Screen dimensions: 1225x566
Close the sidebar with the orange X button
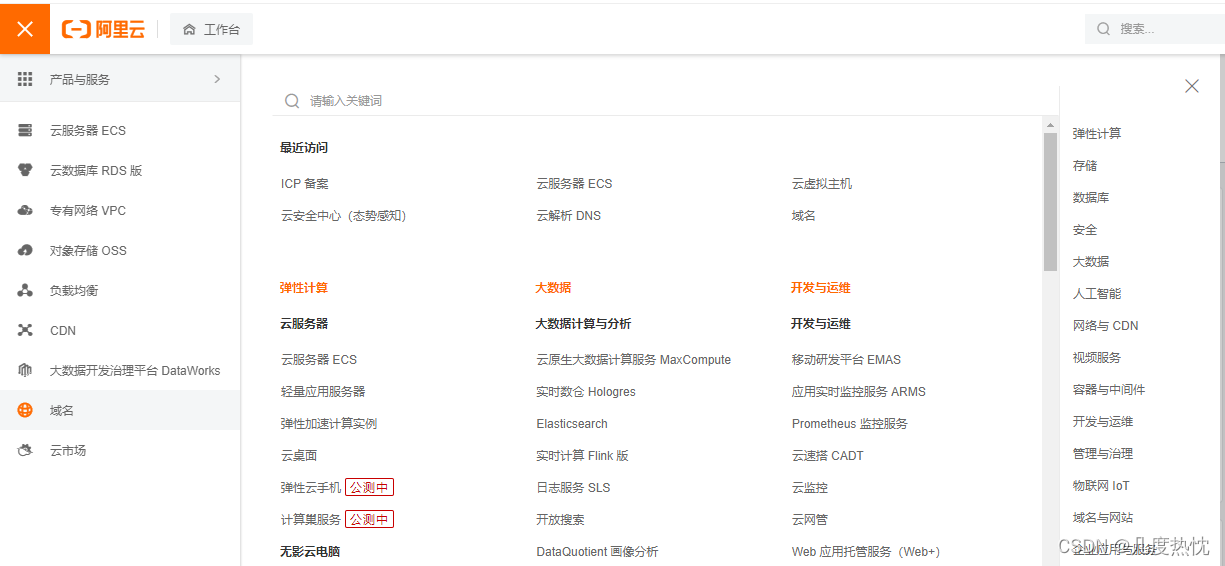point(25,29)
